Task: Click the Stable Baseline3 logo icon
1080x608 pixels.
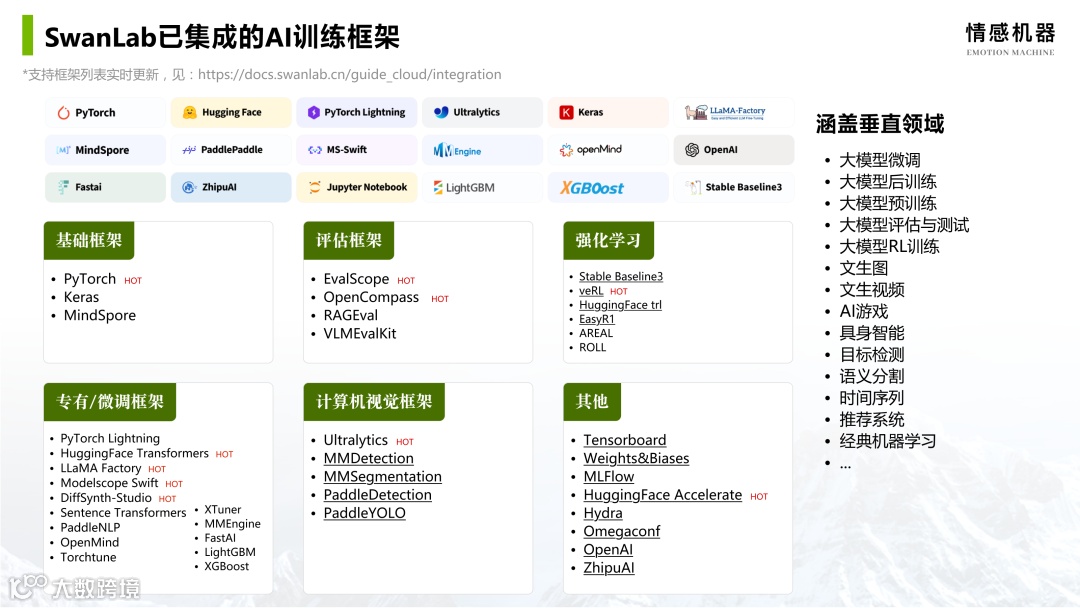Action: [x=694, y=187]
